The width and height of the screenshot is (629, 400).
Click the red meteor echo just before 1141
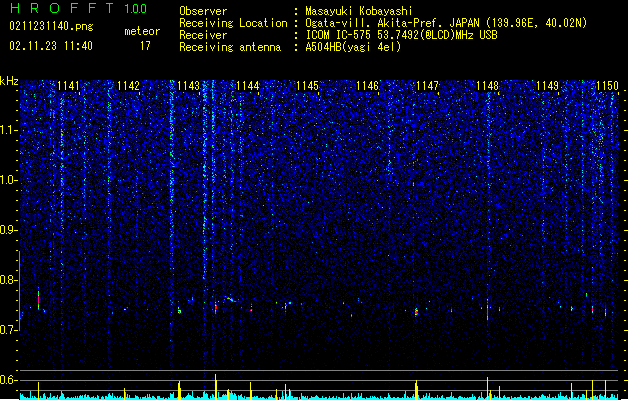pyautogui.click(x=39, y=299)
